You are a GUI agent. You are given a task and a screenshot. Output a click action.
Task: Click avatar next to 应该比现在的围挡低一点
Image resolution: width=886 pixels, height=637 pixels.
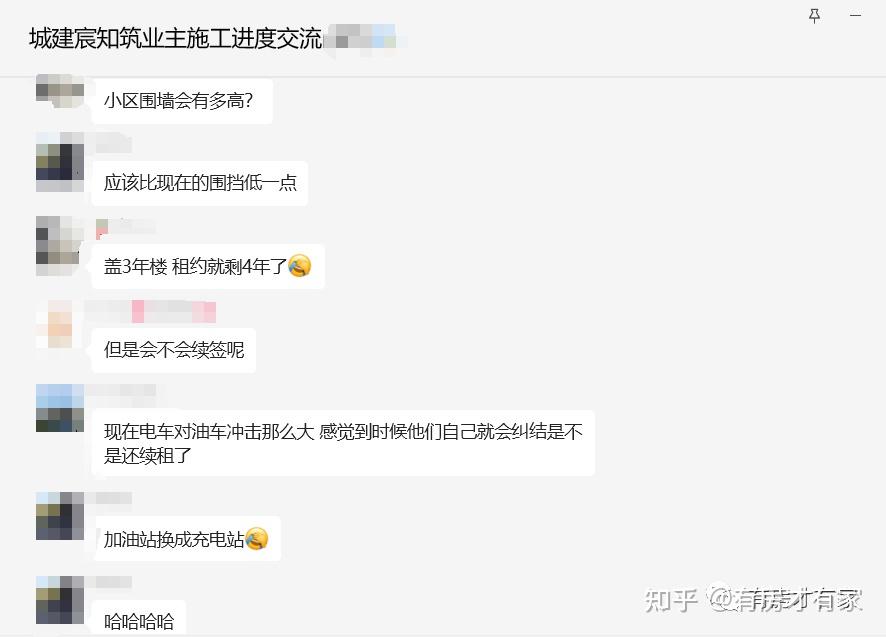[60, 162]
